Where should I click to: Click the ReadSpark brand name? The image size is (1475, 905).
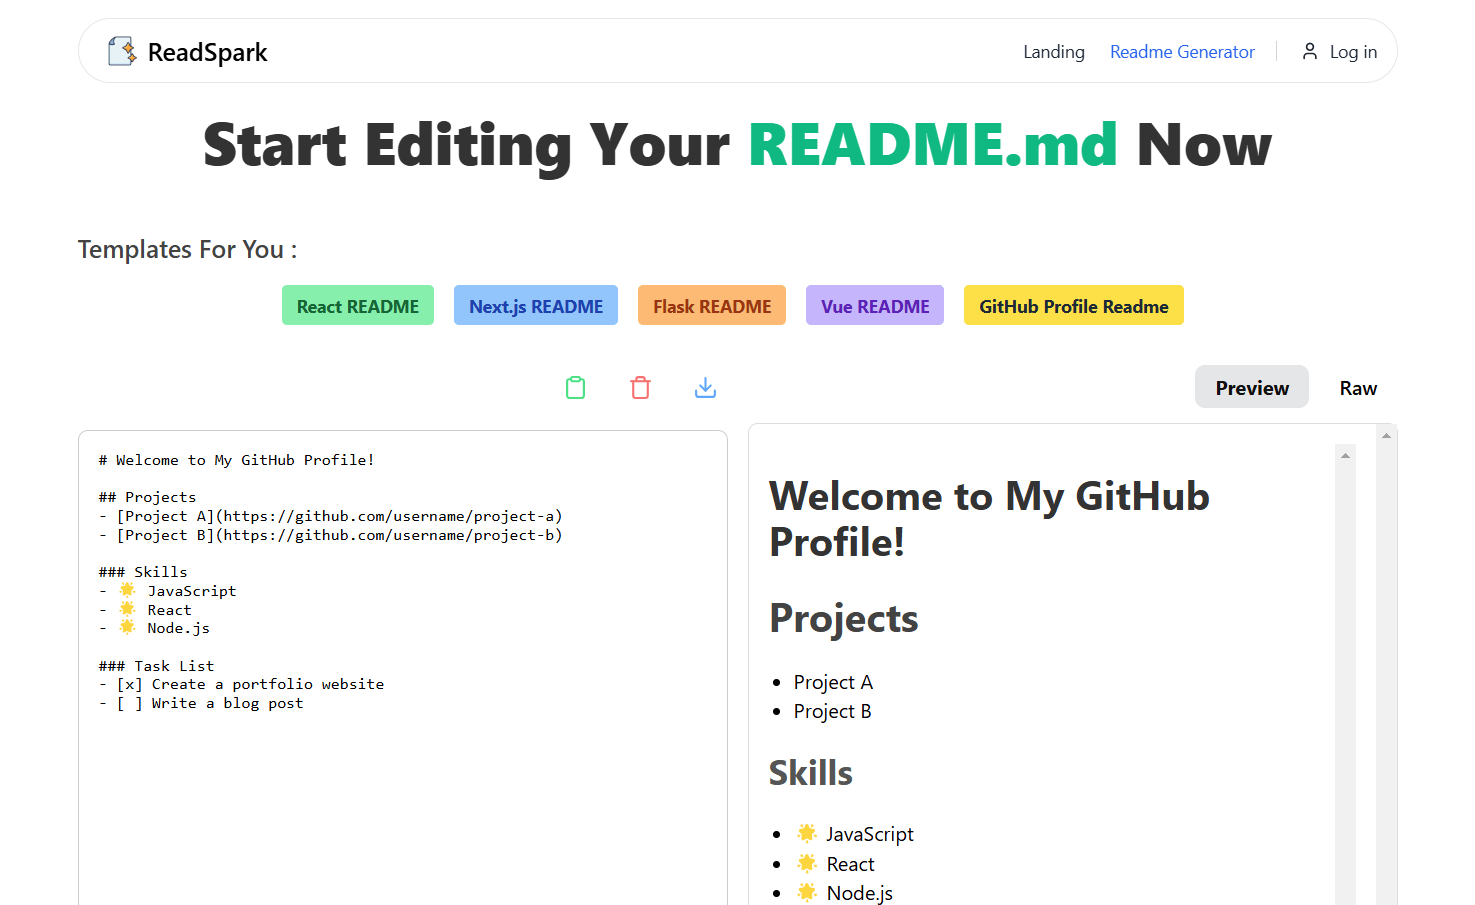point(207,52)
